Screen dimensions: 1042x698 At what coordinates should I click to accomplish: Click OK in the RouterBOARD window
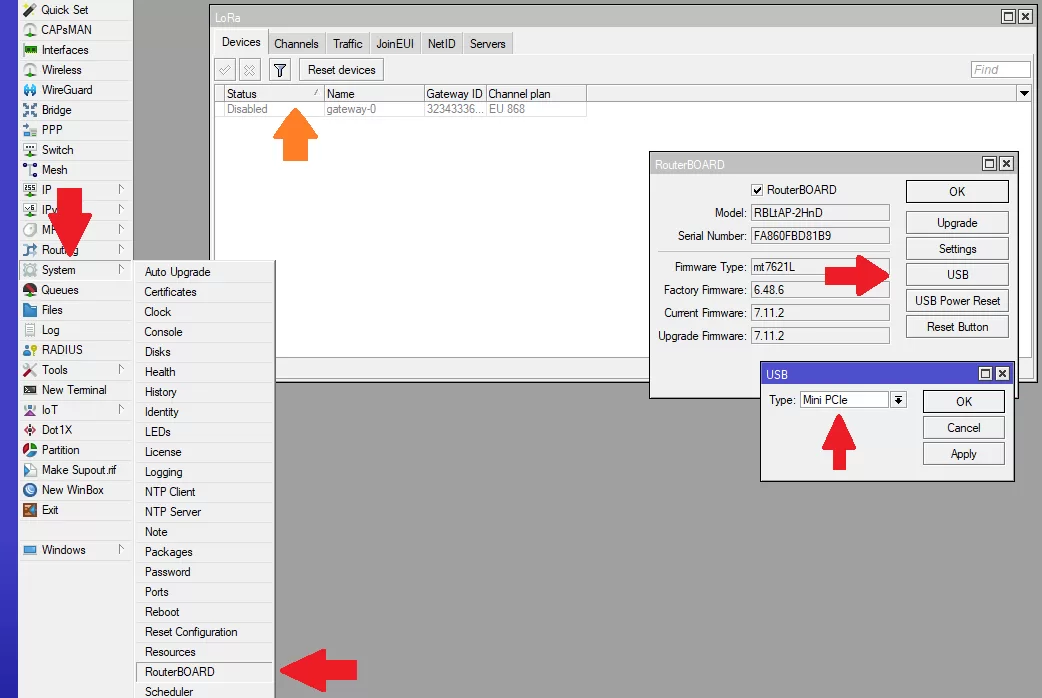pos(957,191)
